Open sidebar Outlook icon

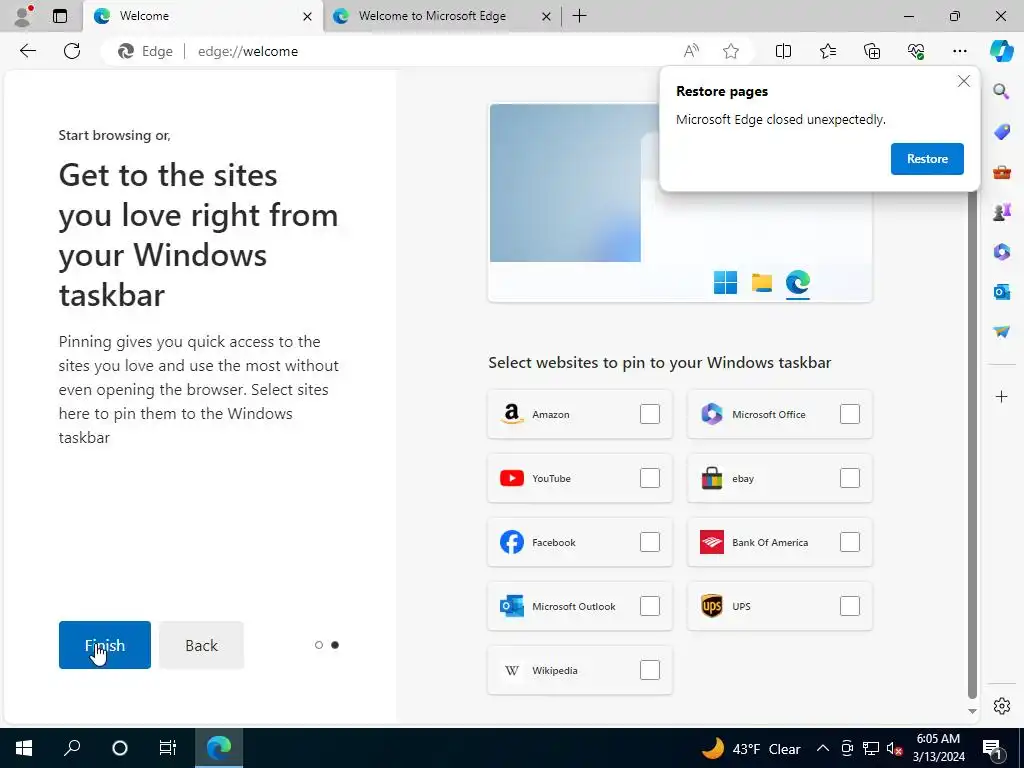point(1001,292)
